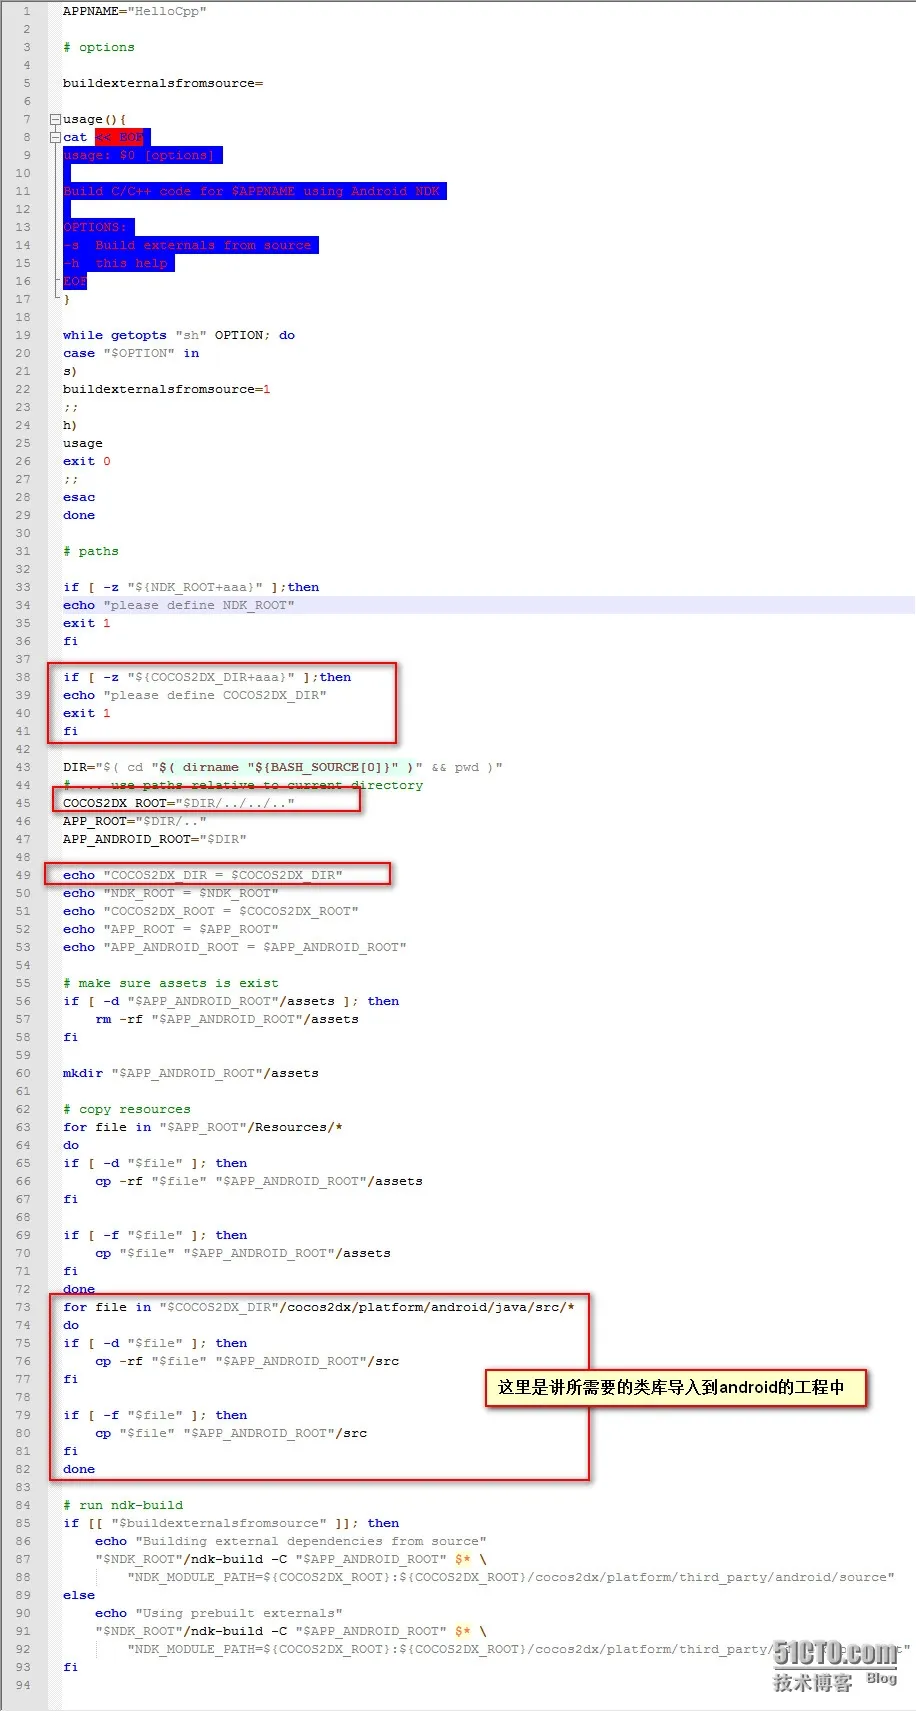Click the '# run ndk-build' comment
The width and height of the screenshot is (916, 1711).
[123, 1506]
